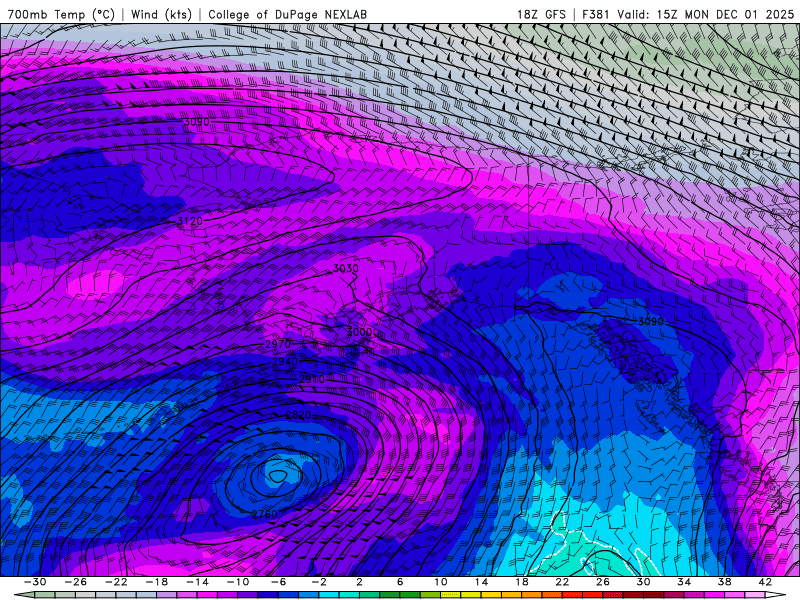
Task: Pick the yellow swatch on the temperature color bar
Action: tap(468, 595)
